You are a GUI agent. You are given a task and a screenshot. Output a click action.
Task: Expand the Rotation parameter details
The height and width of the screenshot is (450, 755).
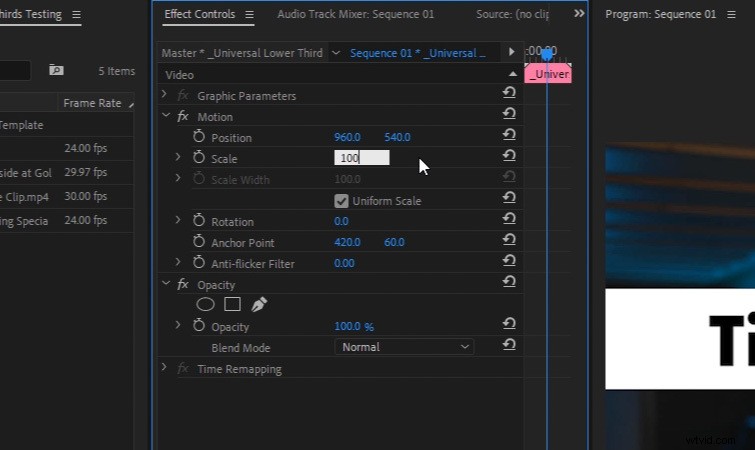tap(178, 220)
